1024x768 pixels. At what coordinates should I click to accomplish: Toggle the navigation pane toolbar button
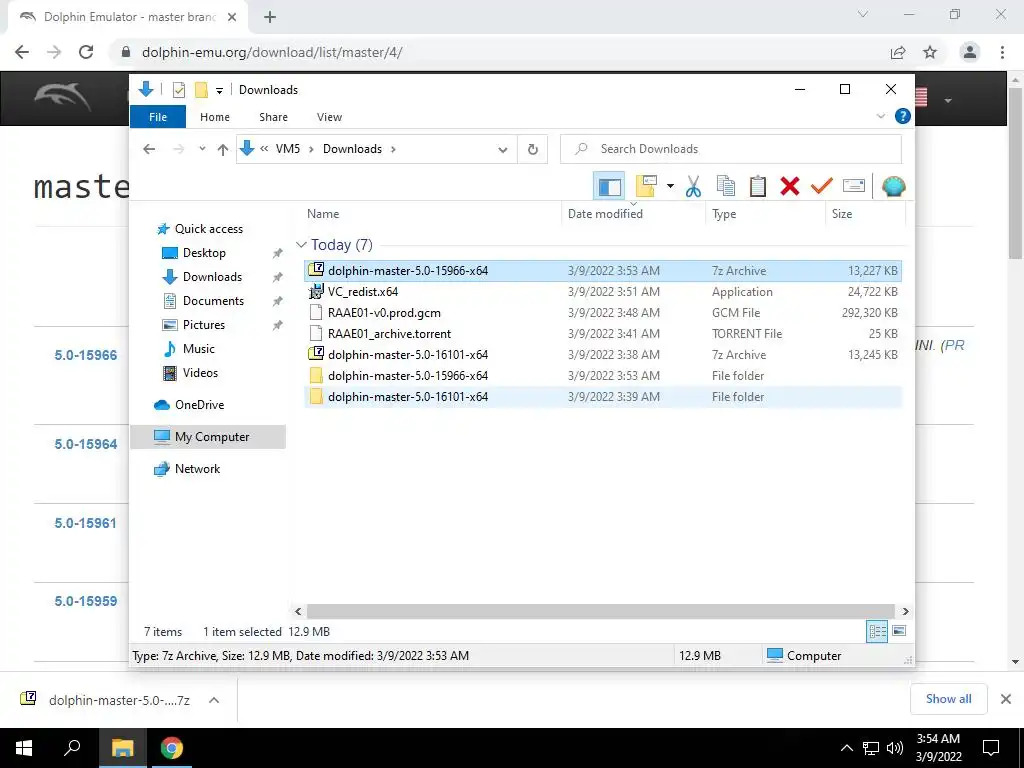(x=609, y=187)
